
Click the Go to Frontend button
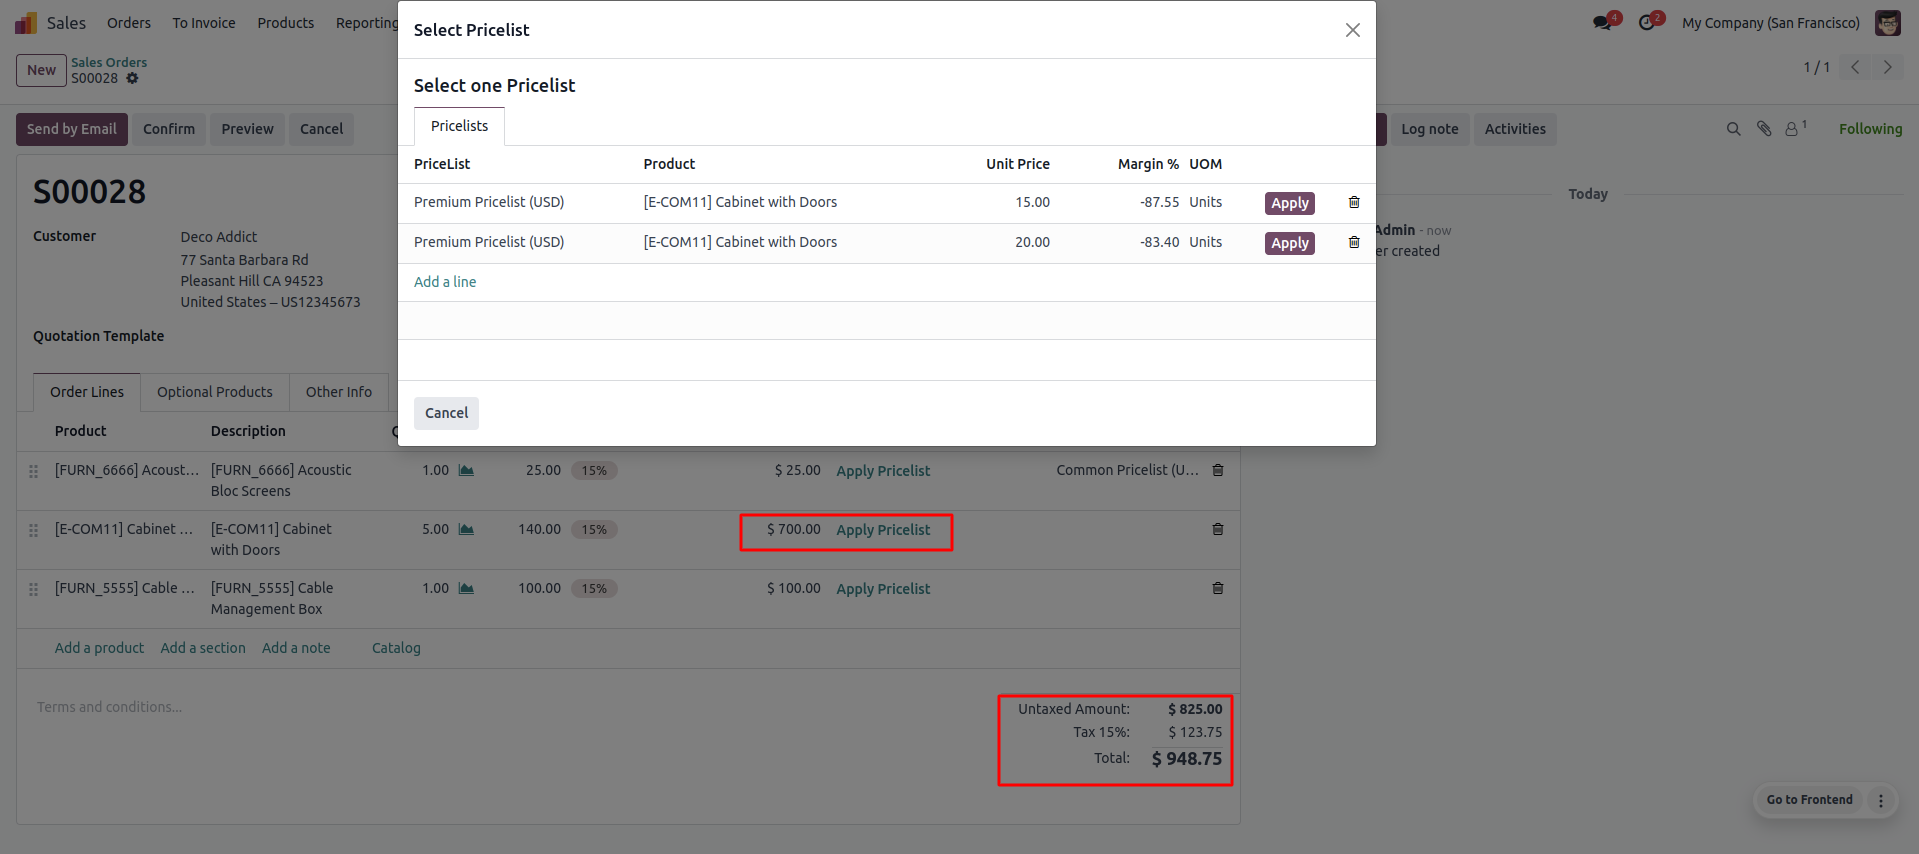1809,800
